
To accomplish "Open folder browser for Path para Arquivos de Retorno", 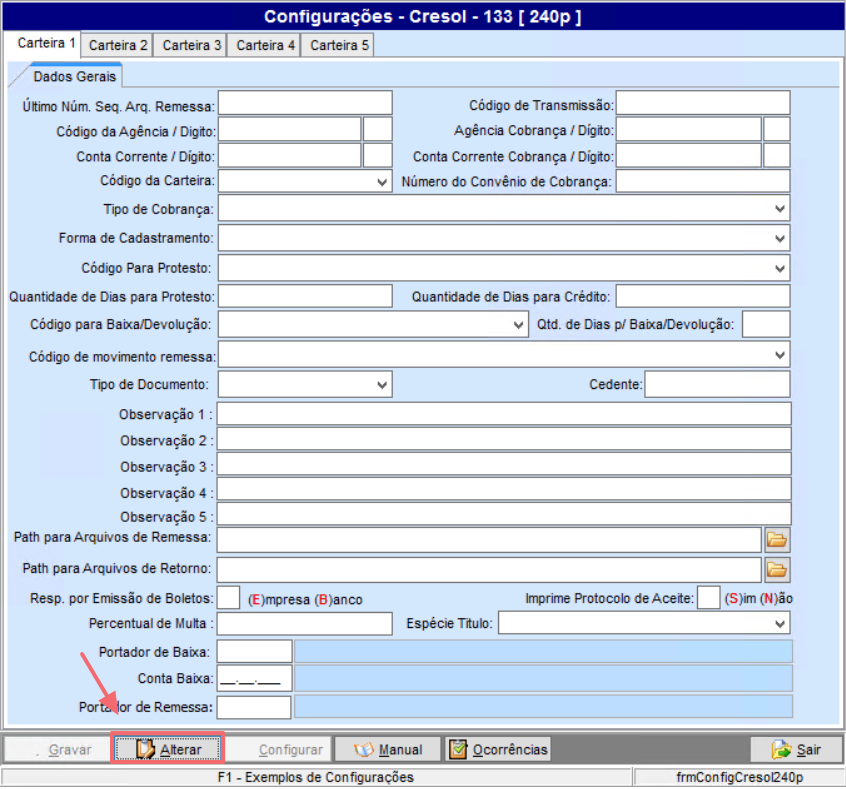I will (777, 569).
